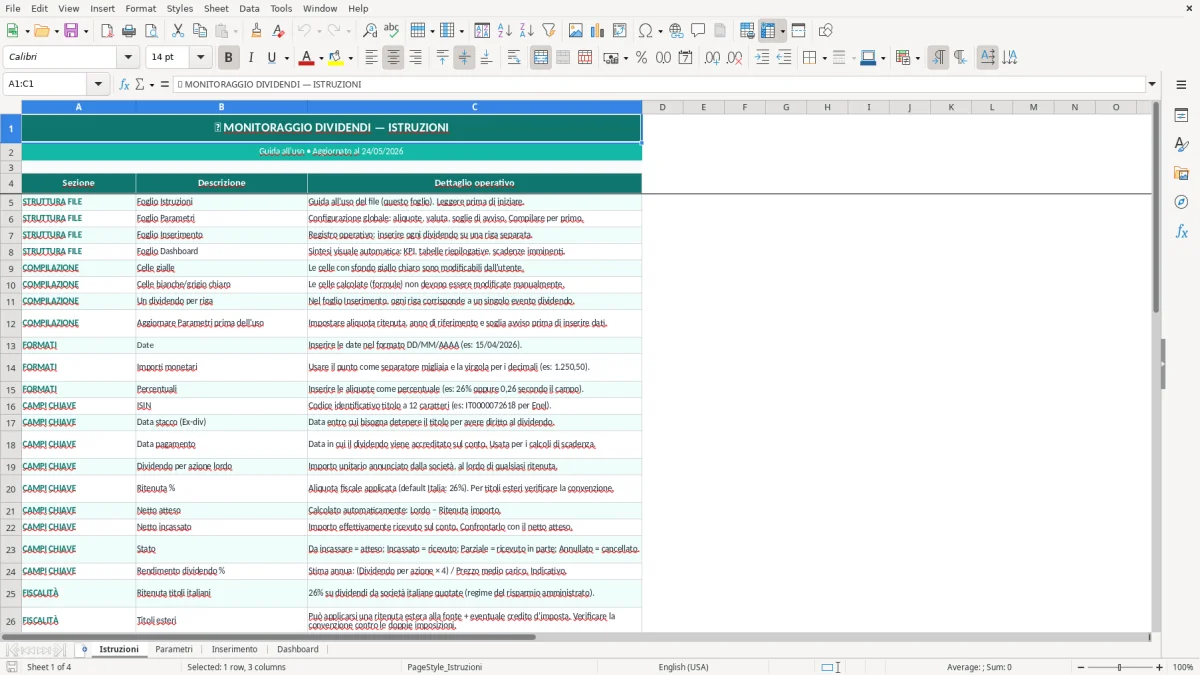Toggle wrap text
The width and height of the screenshot is (1200, 675).
514,58
